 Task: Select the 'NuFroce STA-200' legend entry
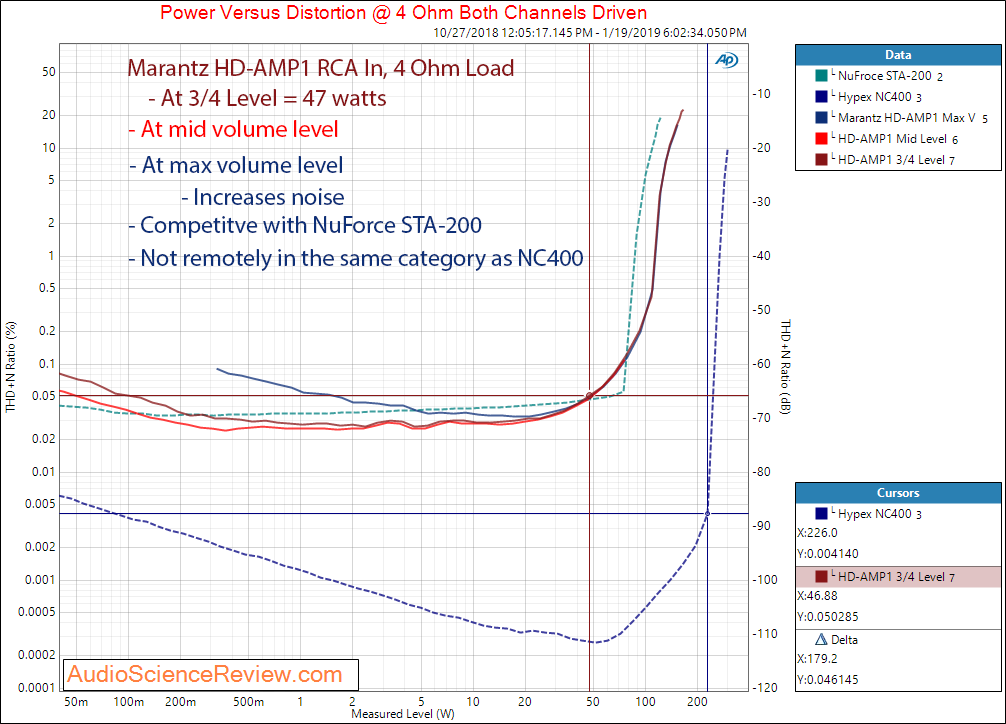[x=890, y=76]
